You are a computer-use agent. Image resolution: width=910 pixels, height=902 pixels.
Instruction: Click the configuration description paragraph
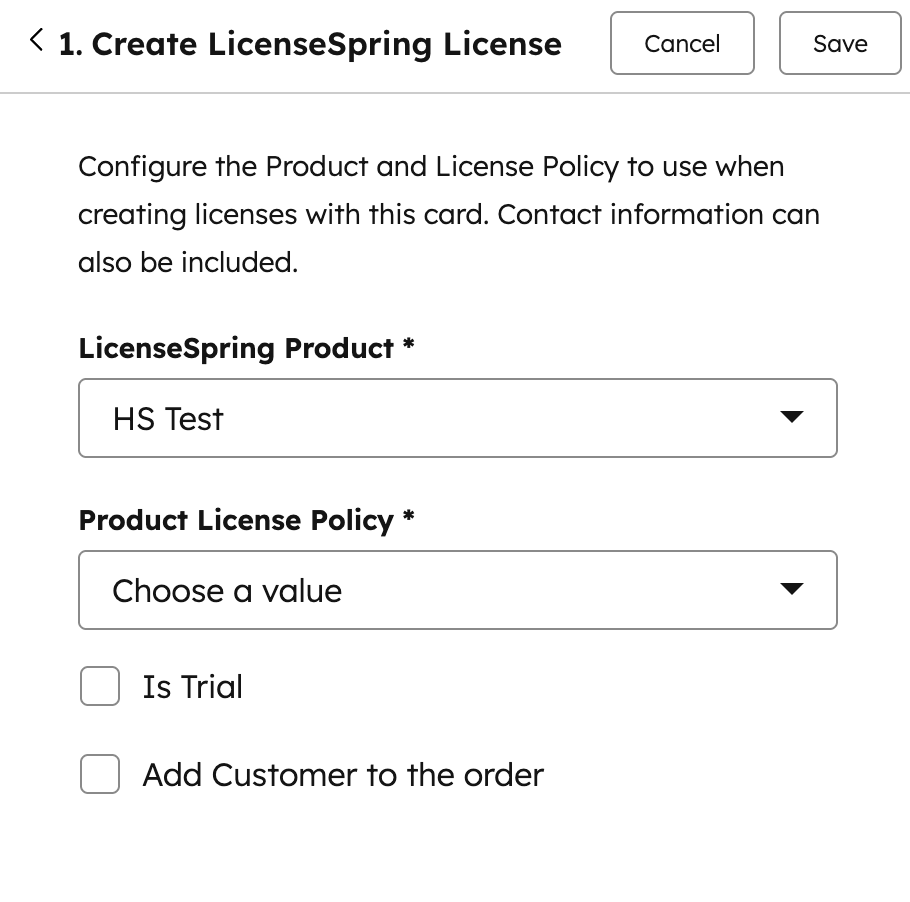click(x=448, y=214)
